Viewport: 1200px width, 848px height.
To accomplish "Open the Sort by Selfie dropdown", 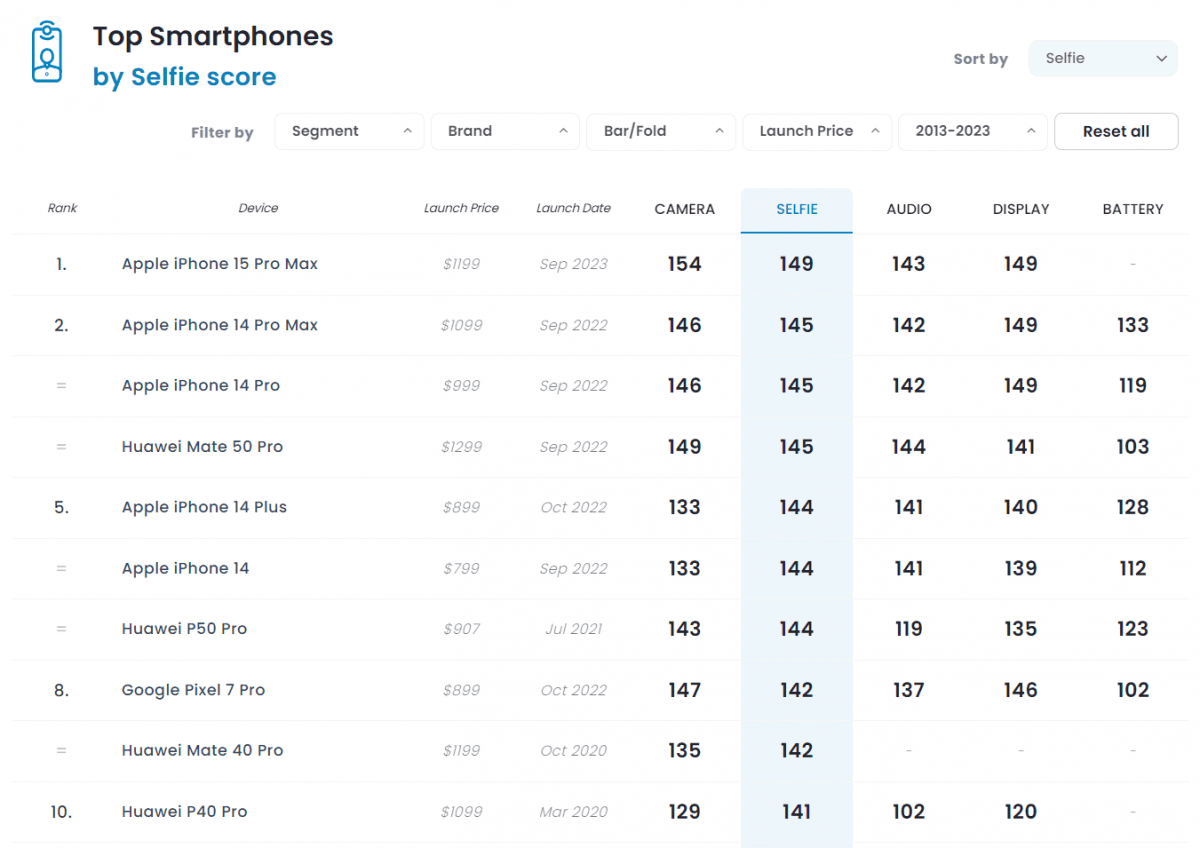I will (x=1102, y=59).
